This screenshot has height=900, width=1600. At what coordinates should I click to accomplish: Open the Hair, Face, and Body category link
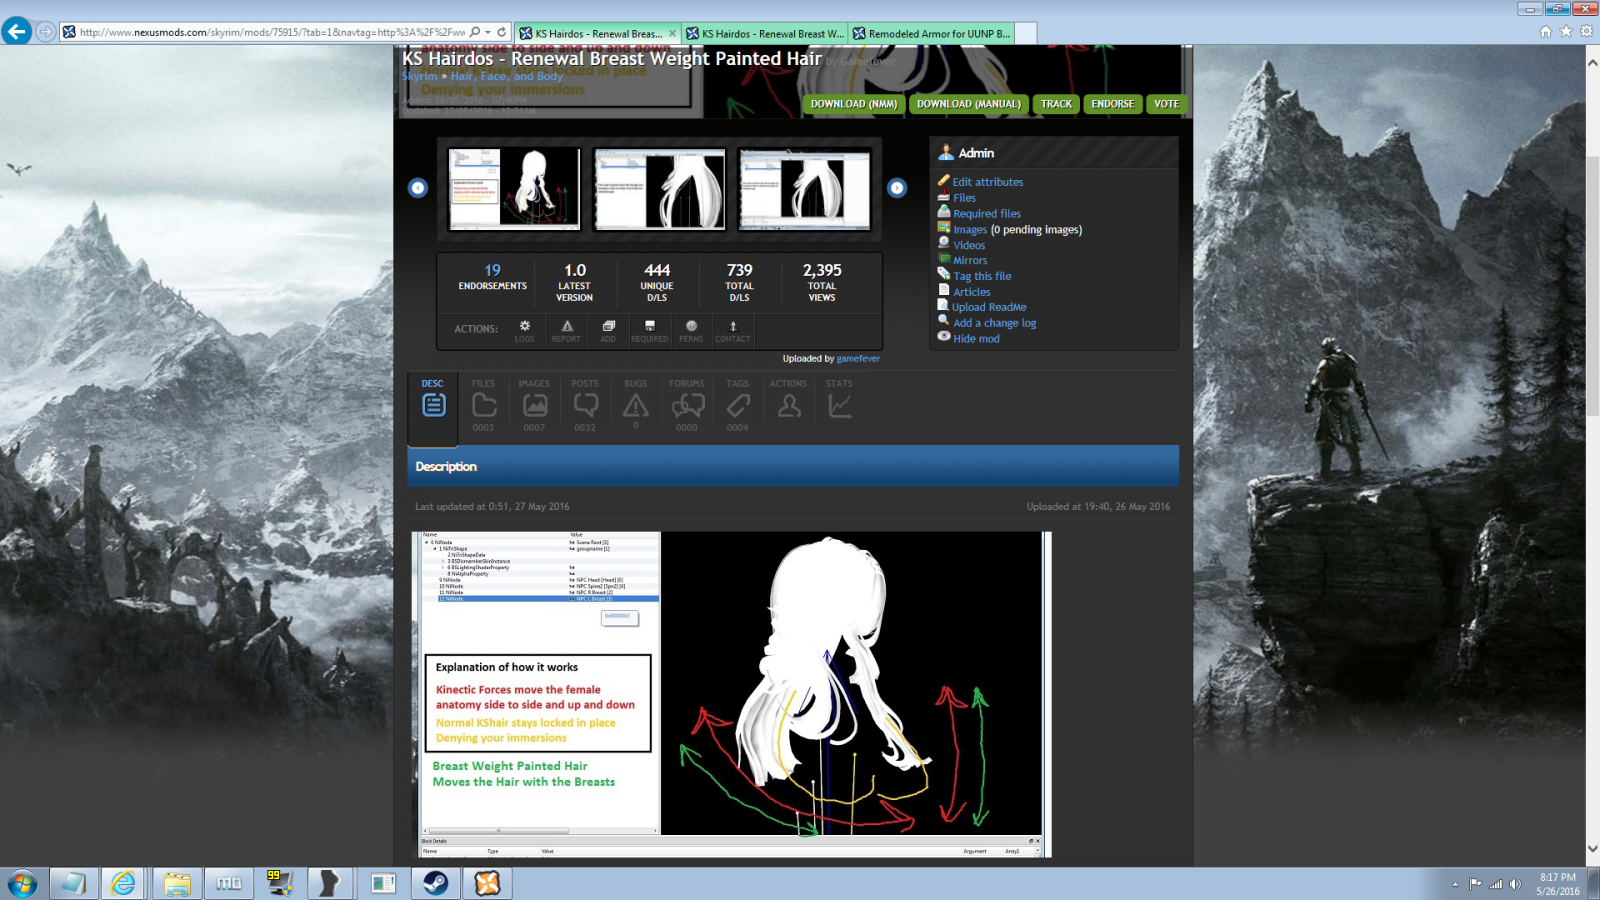(x=506, y=76)
